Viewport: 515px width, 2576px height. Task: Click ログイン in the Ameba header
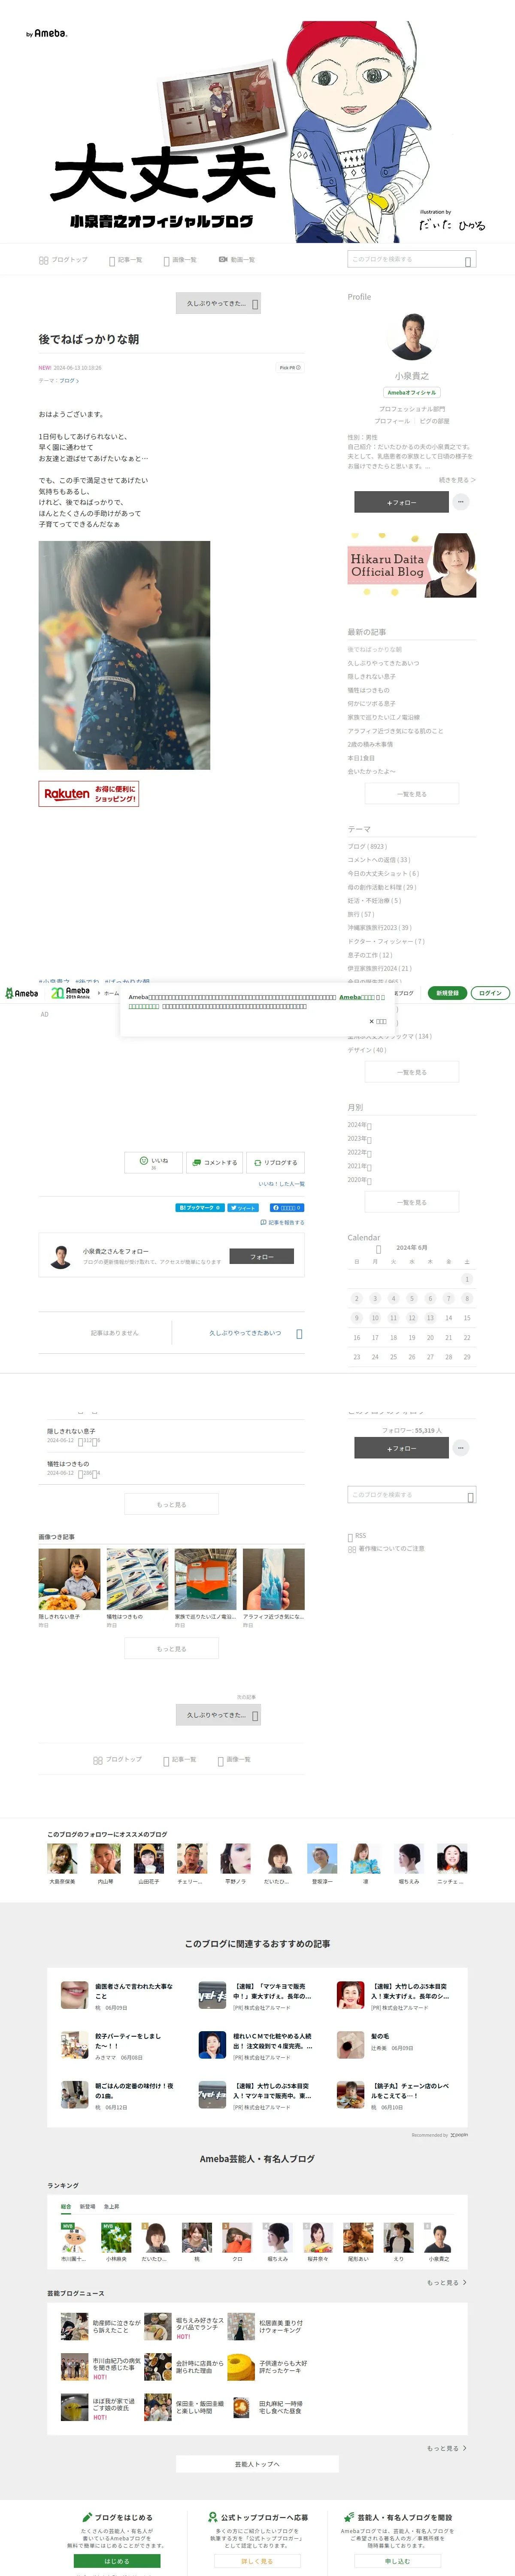[x=490, y=993]
